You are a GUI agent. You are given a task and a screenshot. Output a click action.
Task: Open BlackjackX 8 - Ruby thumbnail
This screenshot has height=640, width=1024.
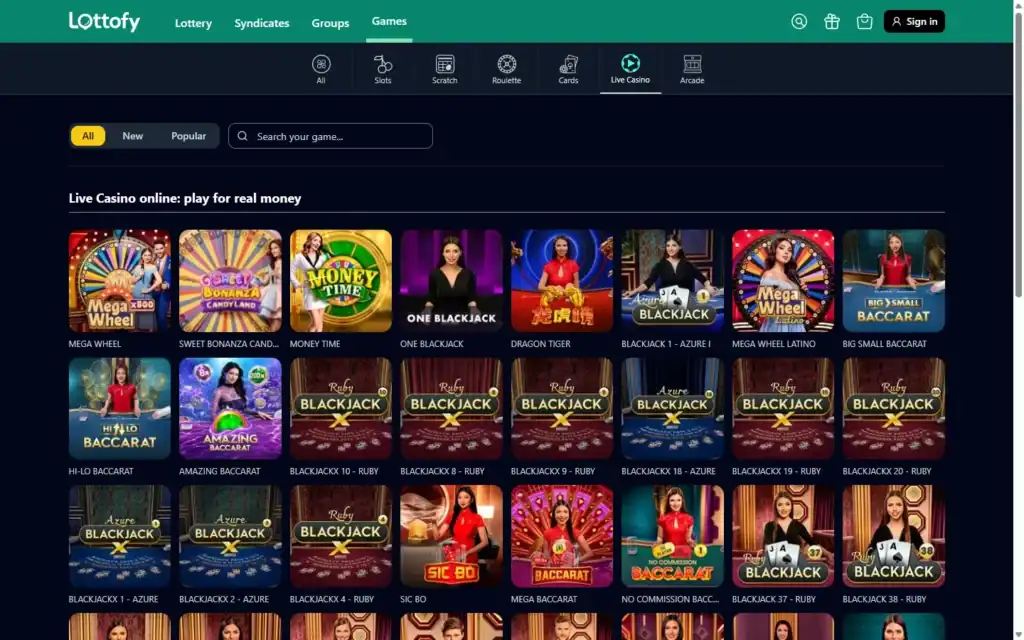point(451,409)
